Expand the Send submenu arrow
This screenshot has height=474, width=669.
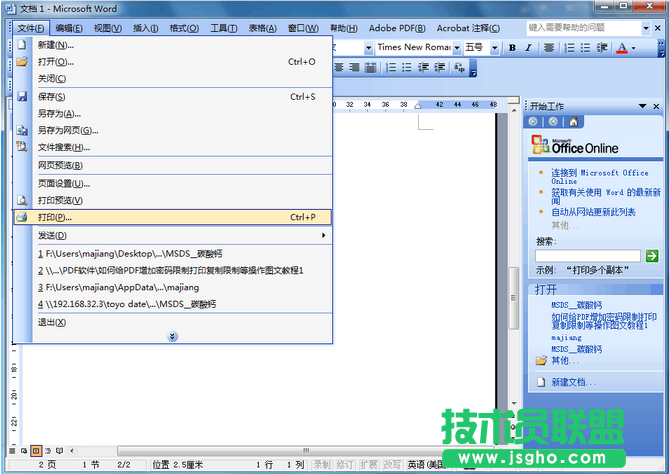click(x=323, y=235)
